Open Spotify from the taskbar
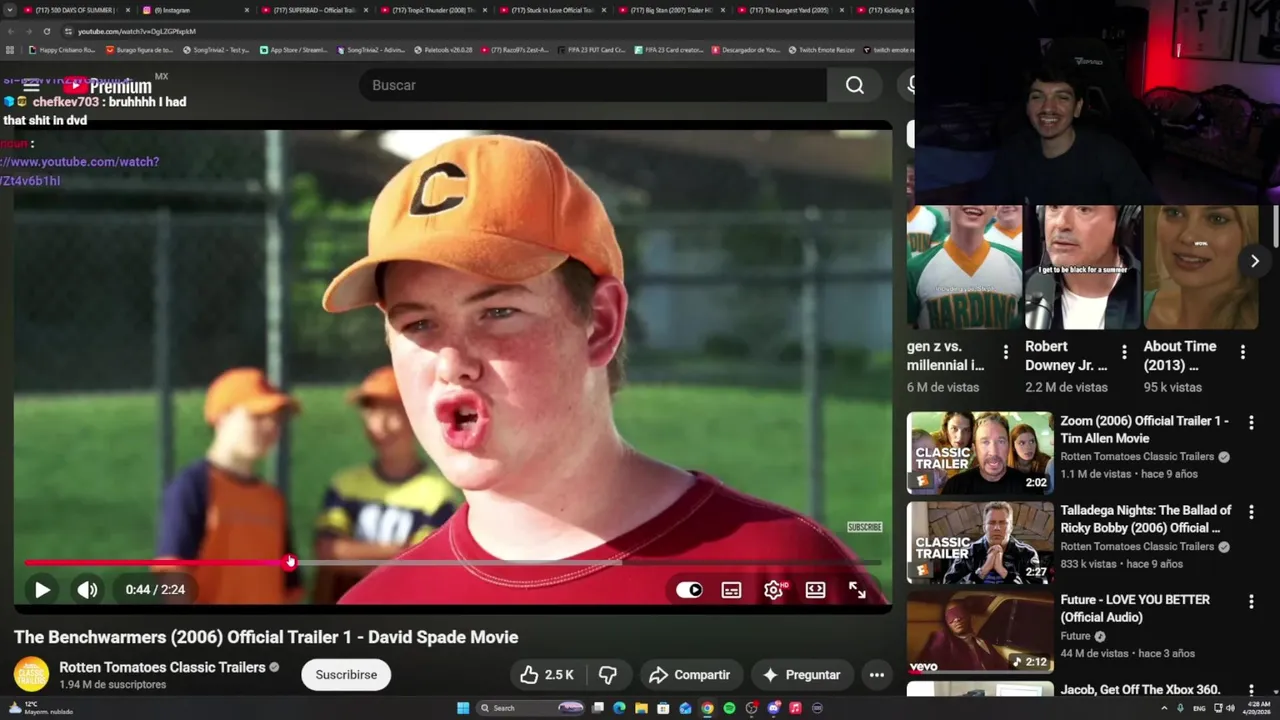The image size is (1280, 720). pos(729,708)
